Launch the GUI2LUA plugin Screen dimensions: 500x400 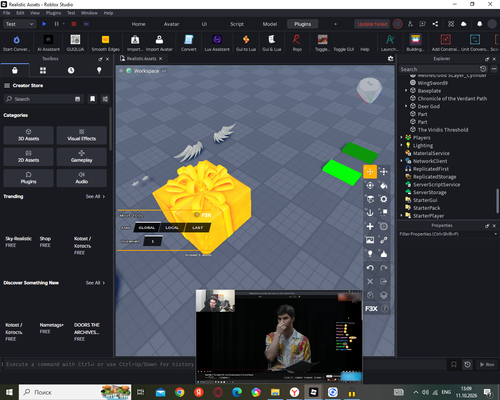[75, 43]
